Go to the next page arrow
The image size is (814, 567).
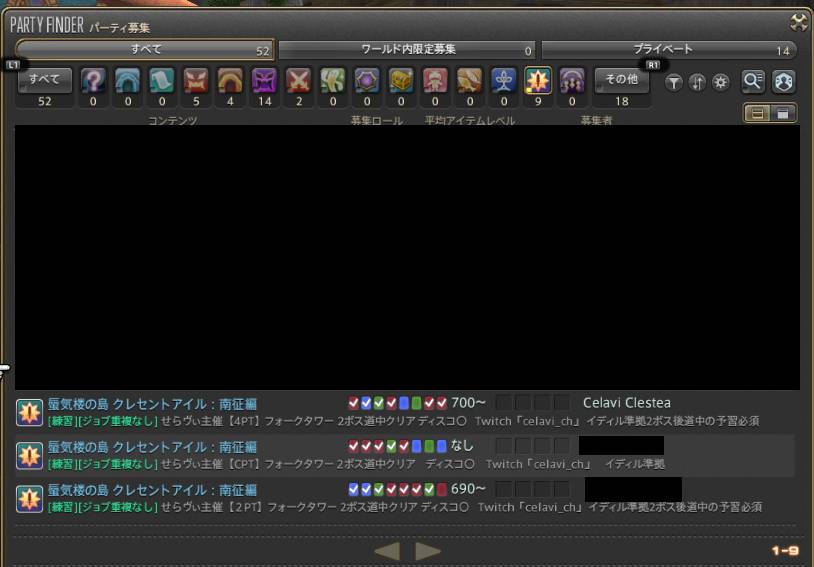pyautogui.click(x=428, y=551)
